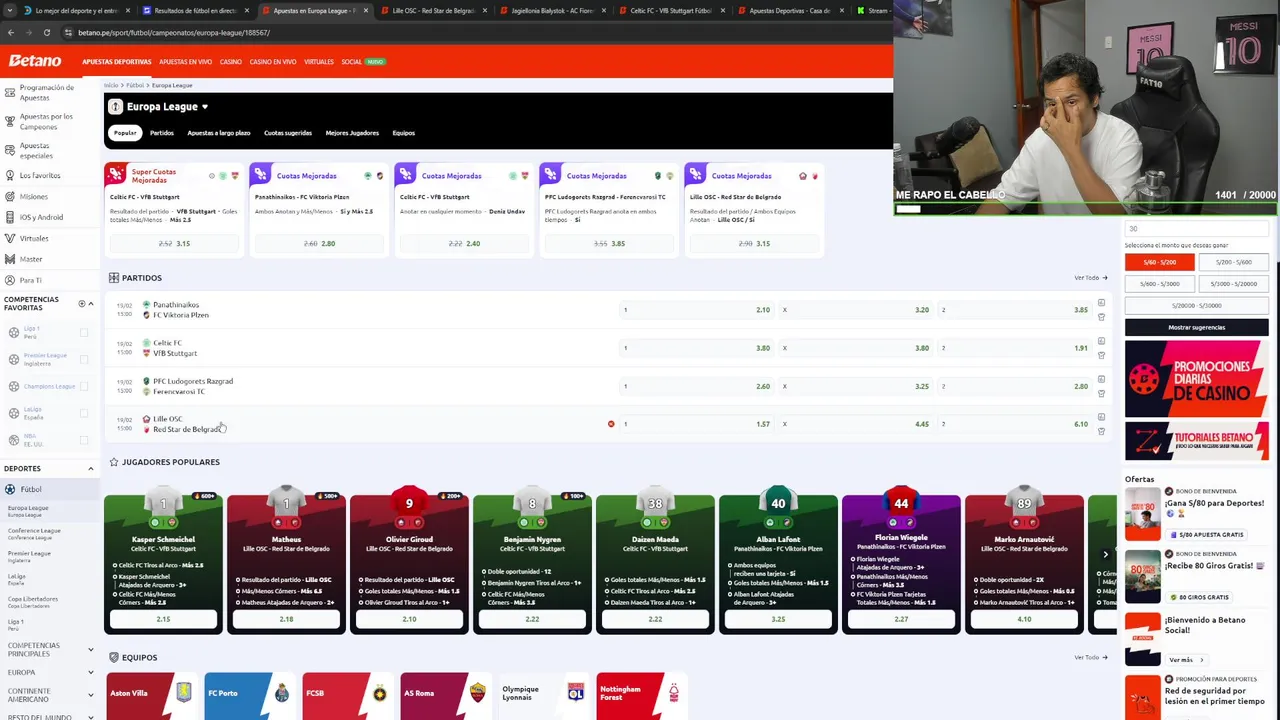This screenshot has height=720, width=1280.
Task: Click the star icon beside Jugadores Populares
Action: 114,462
